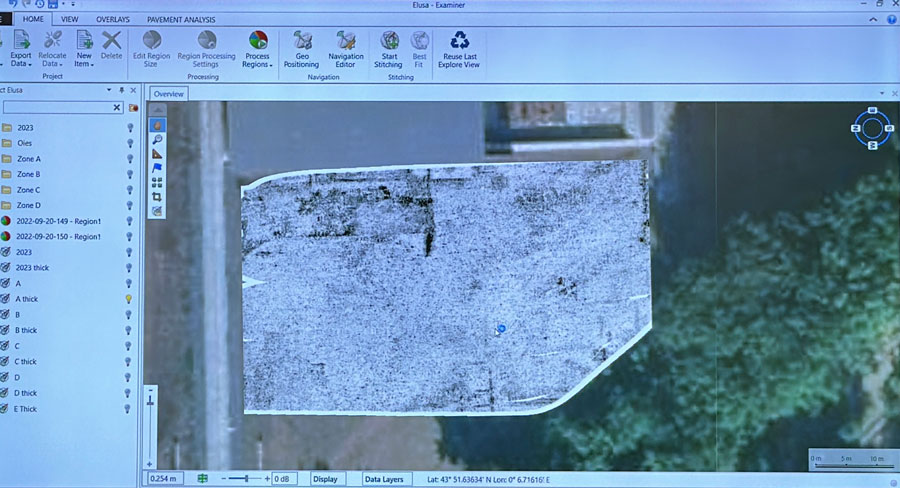Open the Export Data dropdown
Screen dimensions: 900x488
(21, 64)
